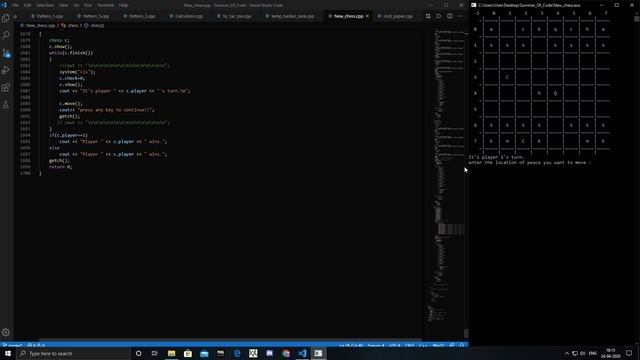Click the git branch in status bar
Viewport: 640px width, 360px height.
12,346
